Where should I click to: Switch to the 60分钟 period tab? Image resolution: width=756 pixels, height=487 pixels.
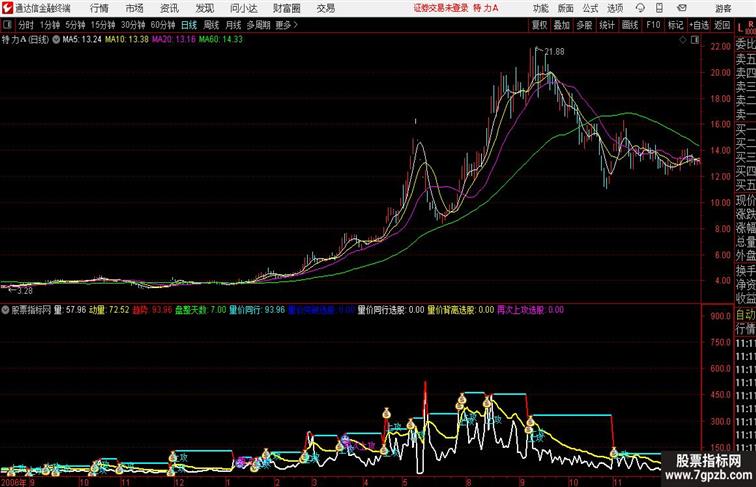(163, 25)
